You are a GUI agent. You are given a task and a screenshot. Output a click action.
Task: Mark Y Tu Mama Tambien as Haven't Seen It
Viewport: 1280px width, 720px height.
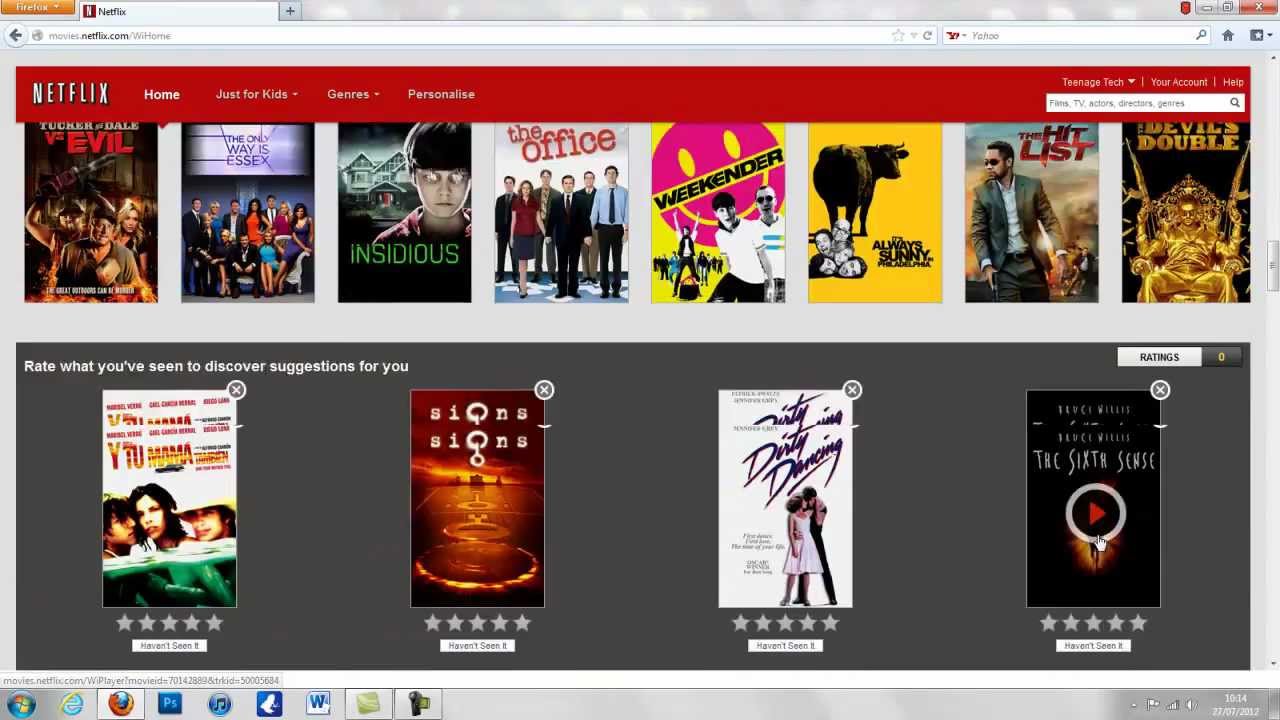[169, 645]
